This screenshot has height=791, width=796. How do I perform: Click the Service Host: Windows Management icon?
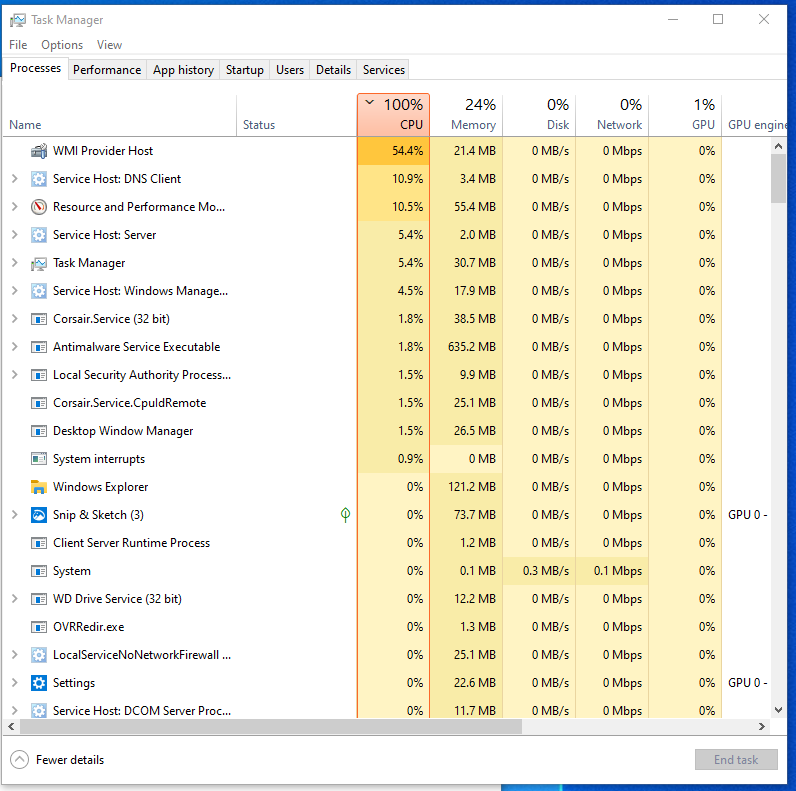coord(39,291)
